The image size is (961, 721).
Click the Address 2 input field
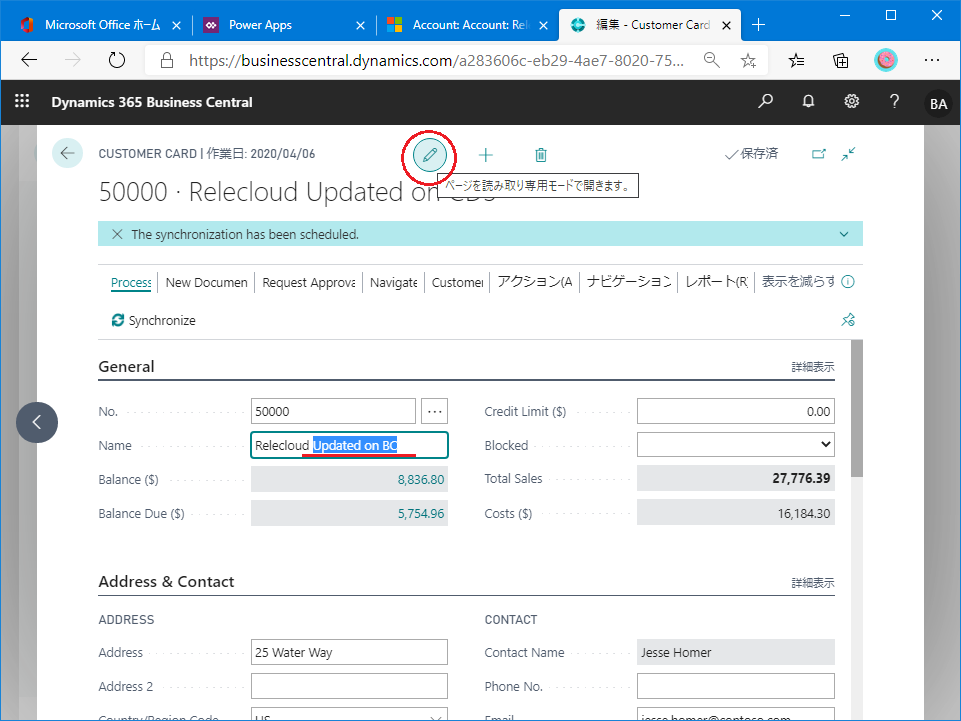pyautogui.click(x=349, y=686)
